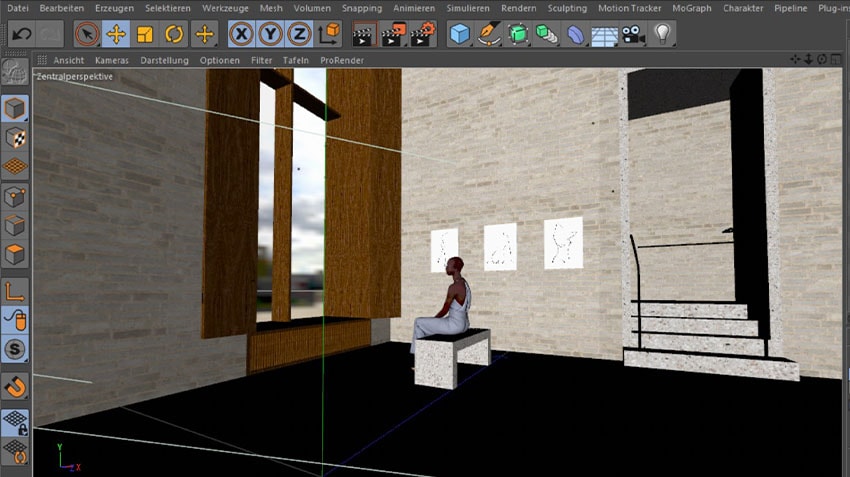This screenshot has height=477, width=850.
Task: Click the viewport pan navigation icon
Action: [x=795, y=59]
